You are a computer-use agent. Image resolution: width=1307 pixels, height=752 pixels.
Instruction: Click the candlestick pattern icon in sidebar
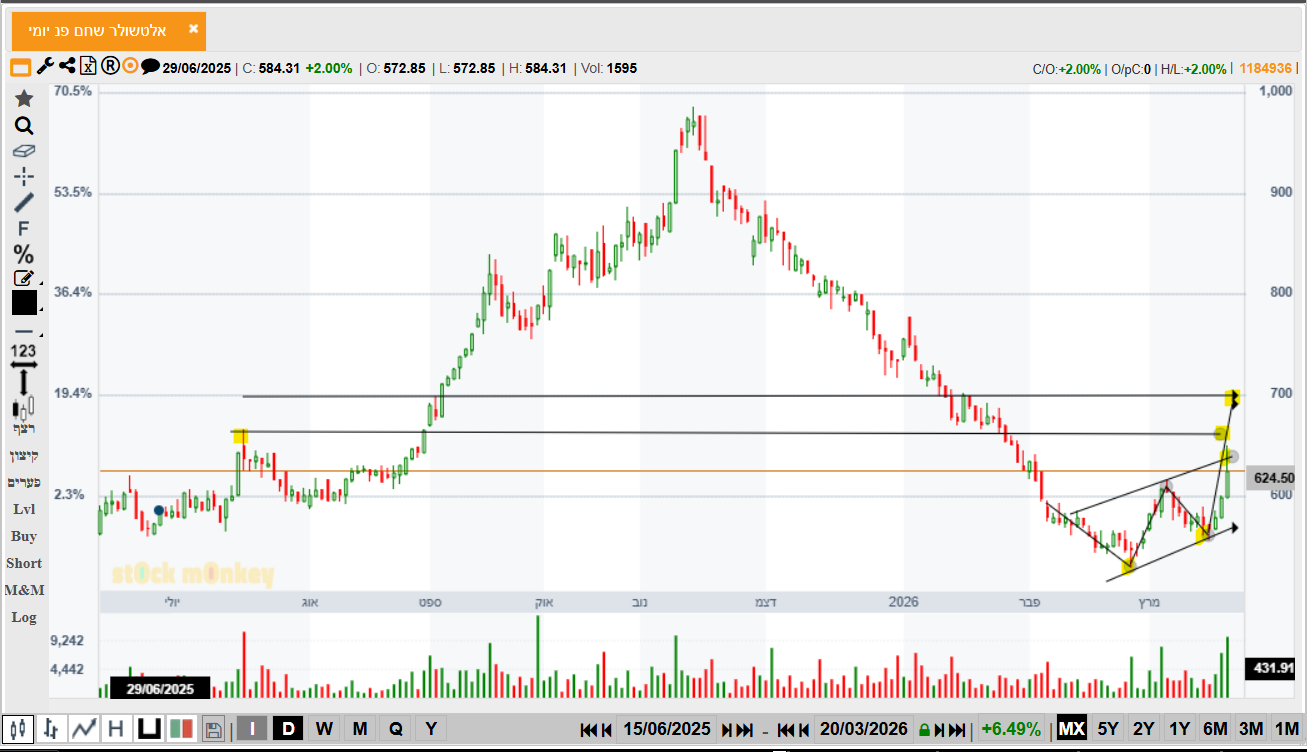[24, 407]
